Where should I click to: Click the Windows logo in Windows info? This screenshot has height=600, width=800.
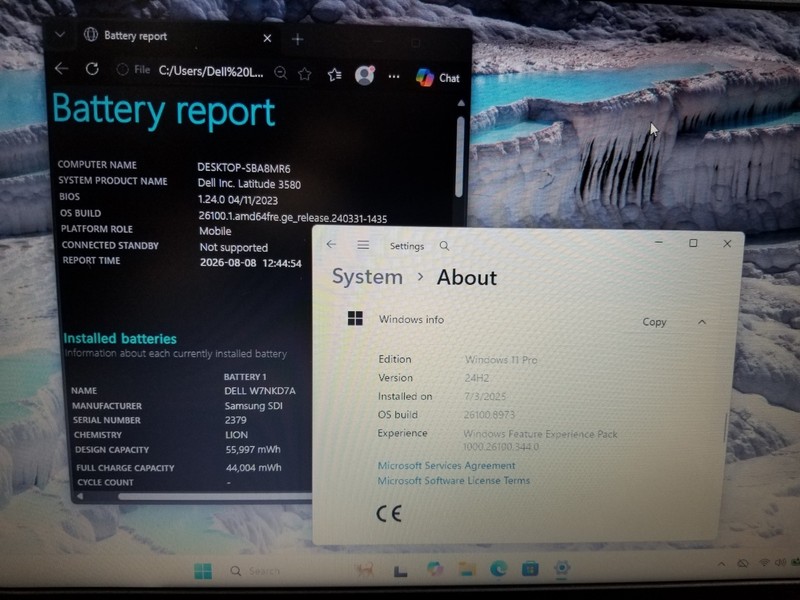point(355,318)
